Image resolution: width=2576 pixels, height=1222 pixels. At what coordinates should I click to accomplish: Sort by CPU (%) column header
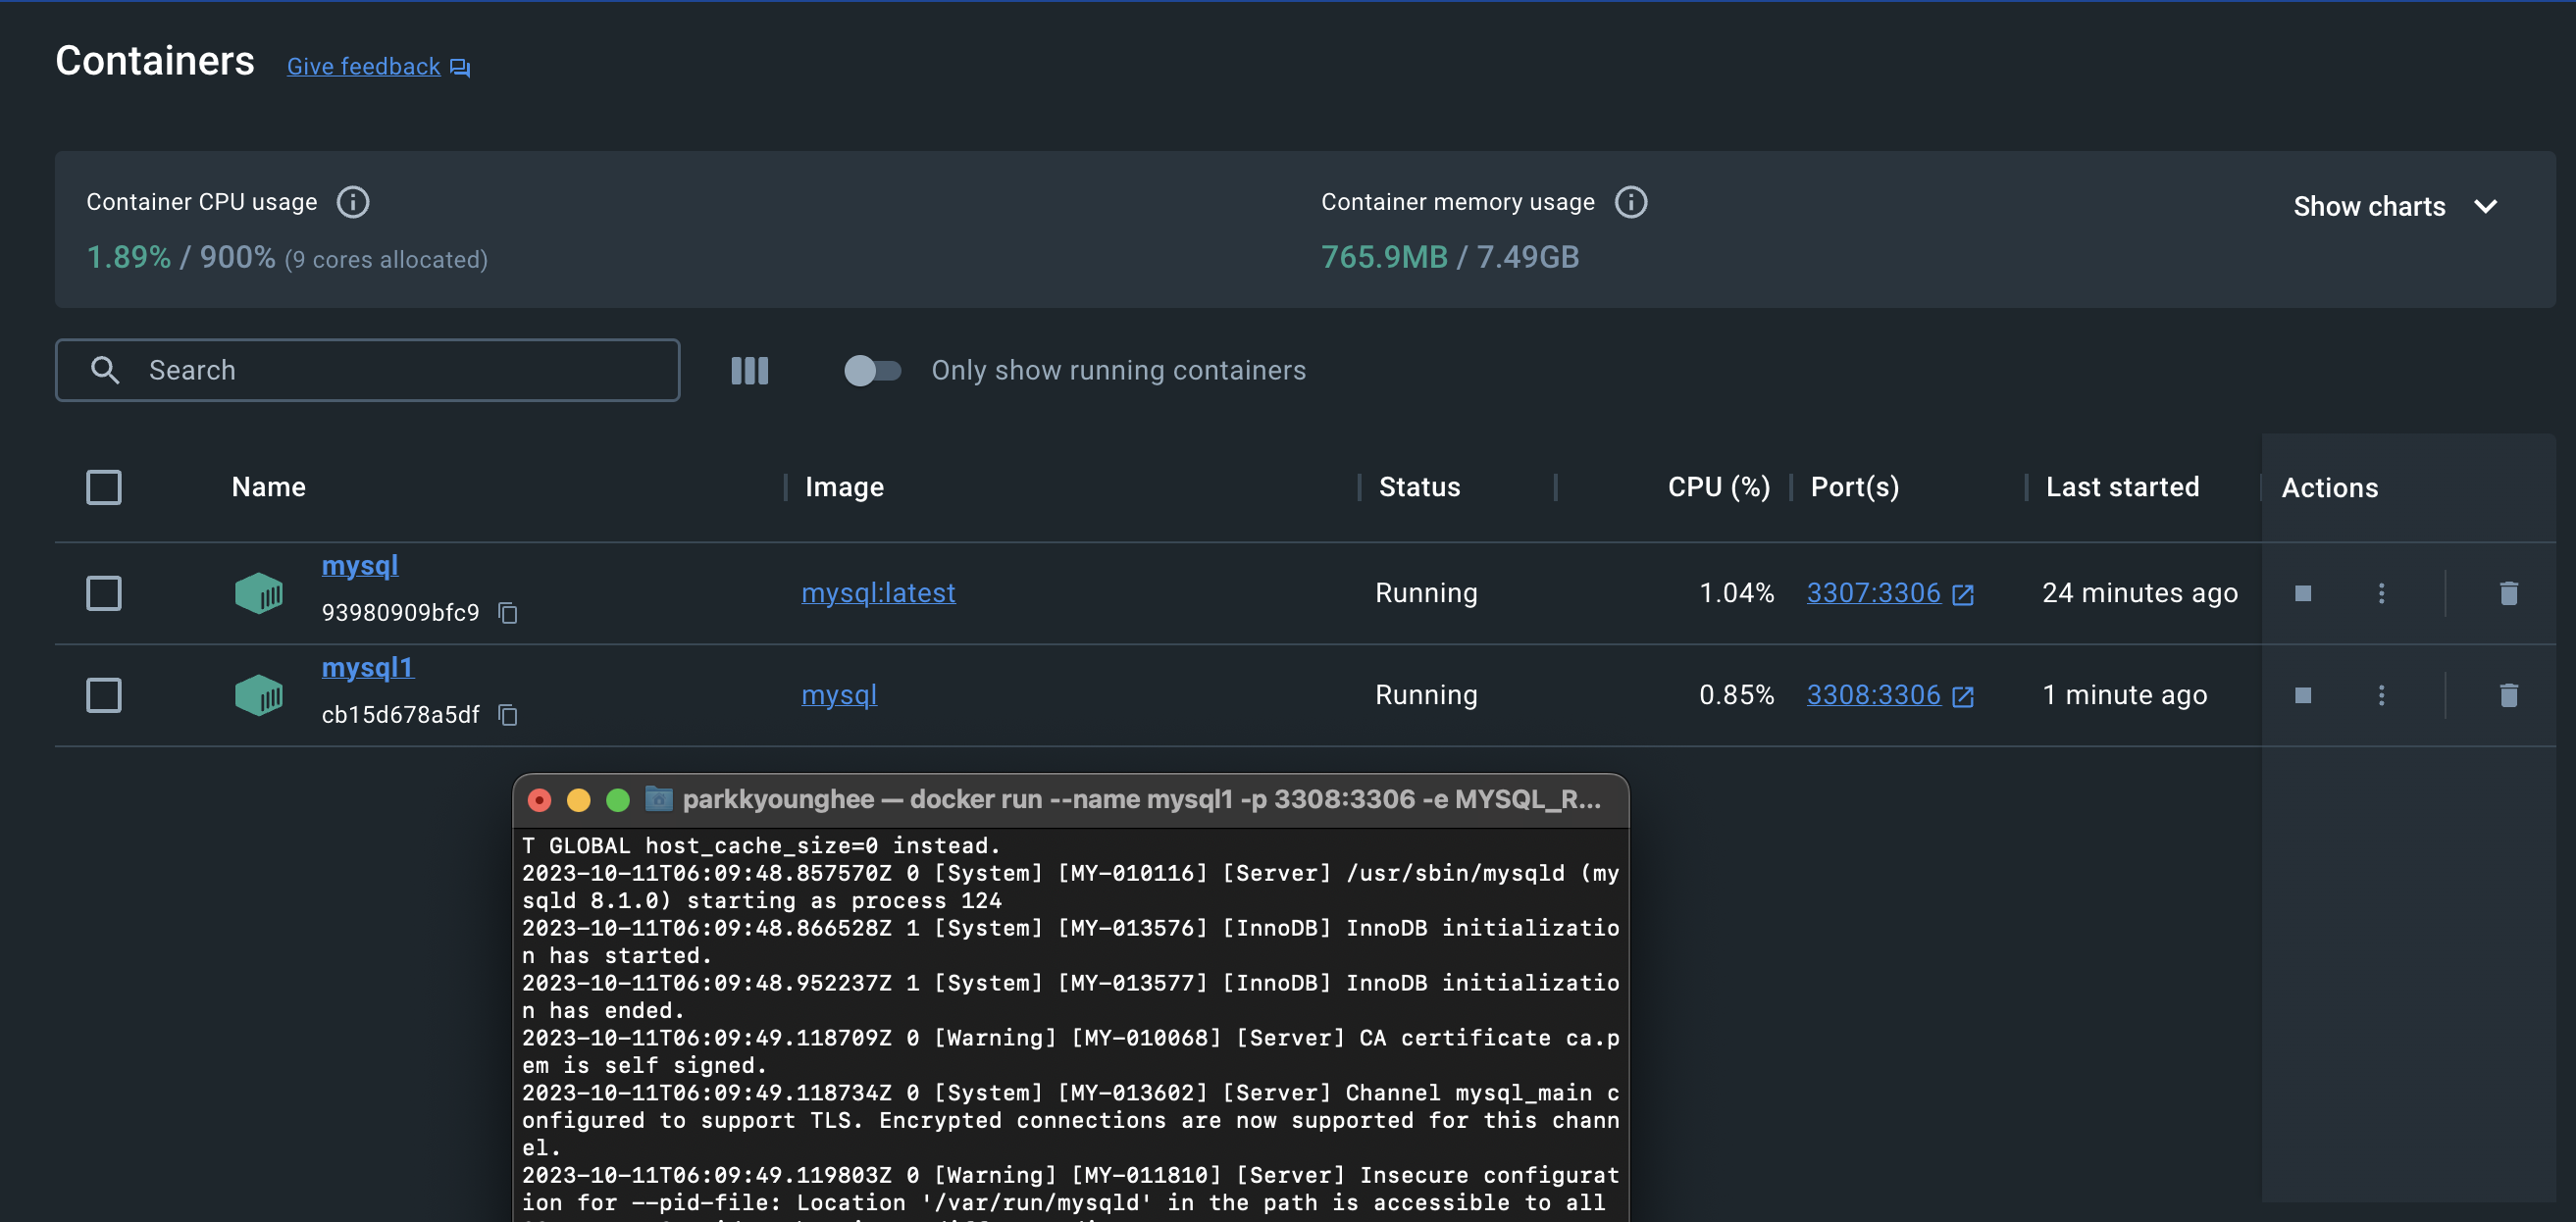(1718, 487)
